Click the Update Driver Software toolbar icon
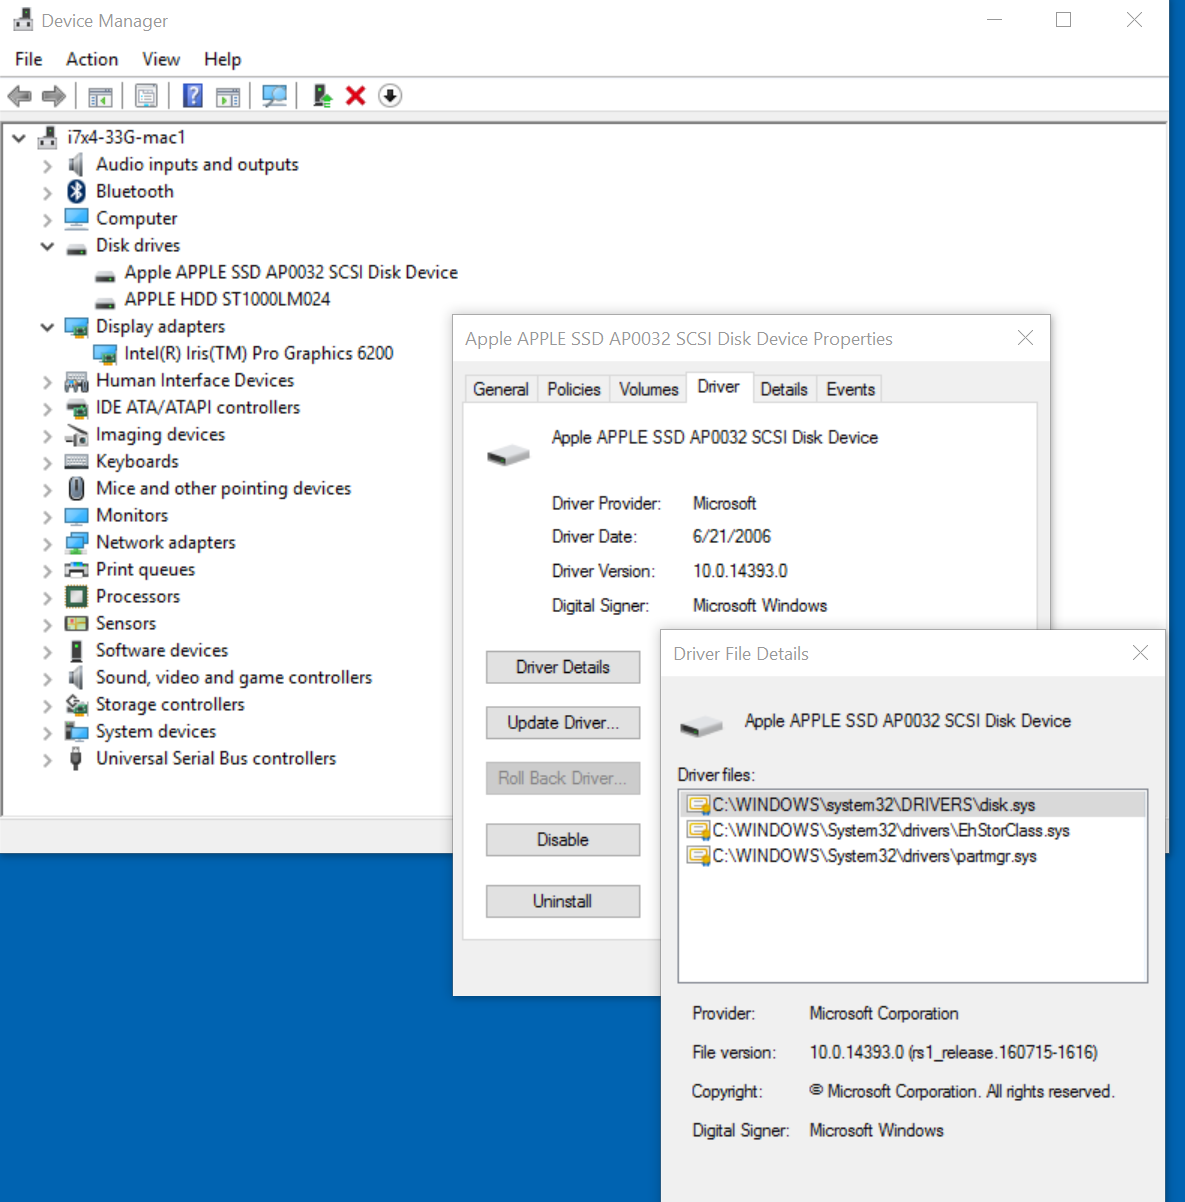The width and height of the screenshot is (1185, 1202). [322, 96]
